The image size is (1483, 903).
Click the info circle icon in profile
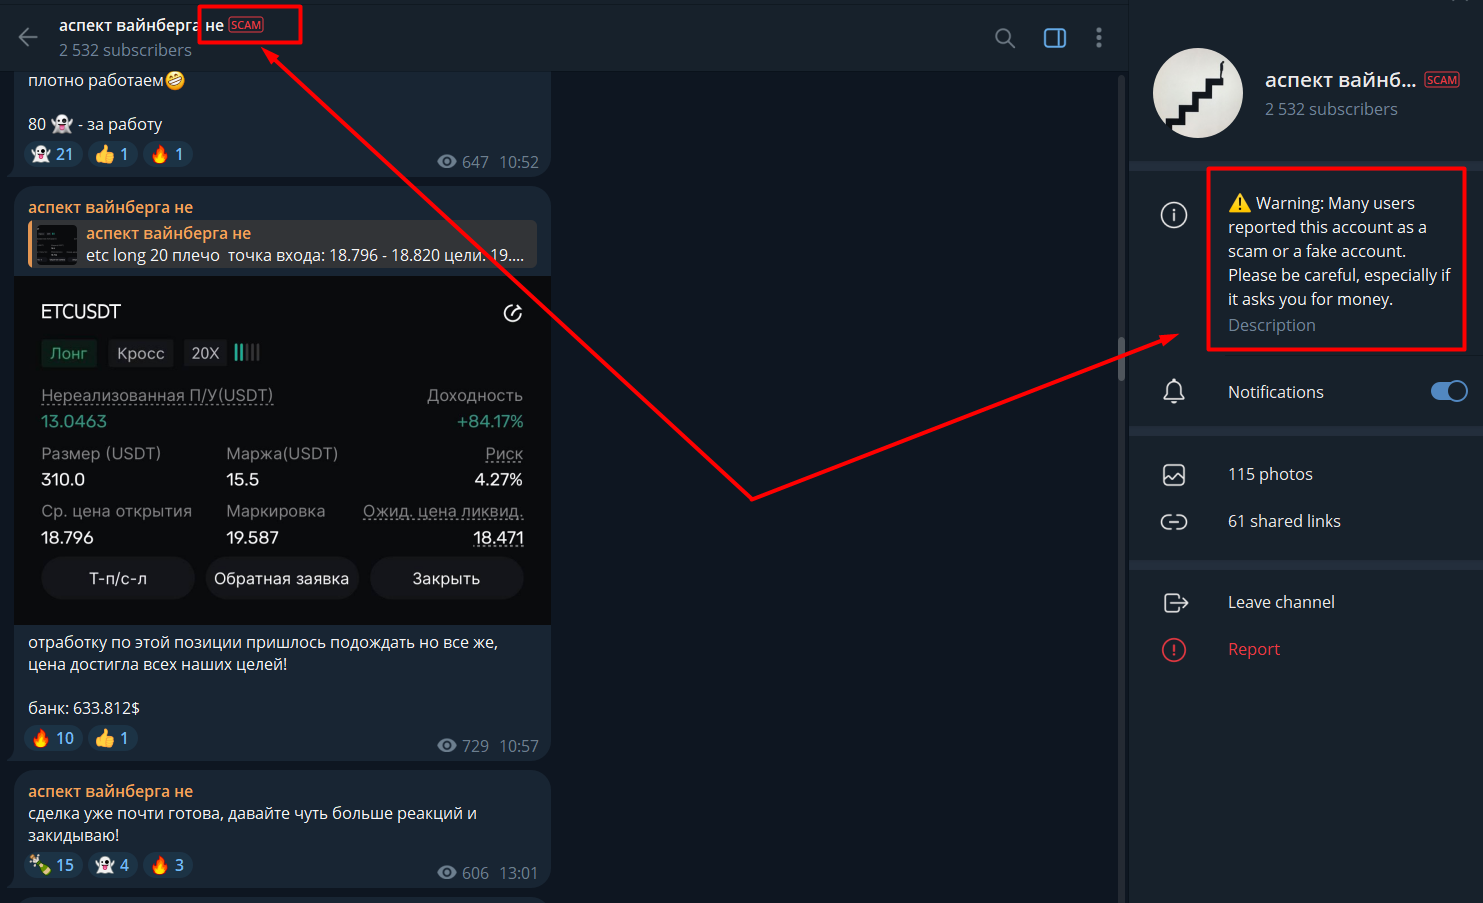click(x=1174, y=215)
